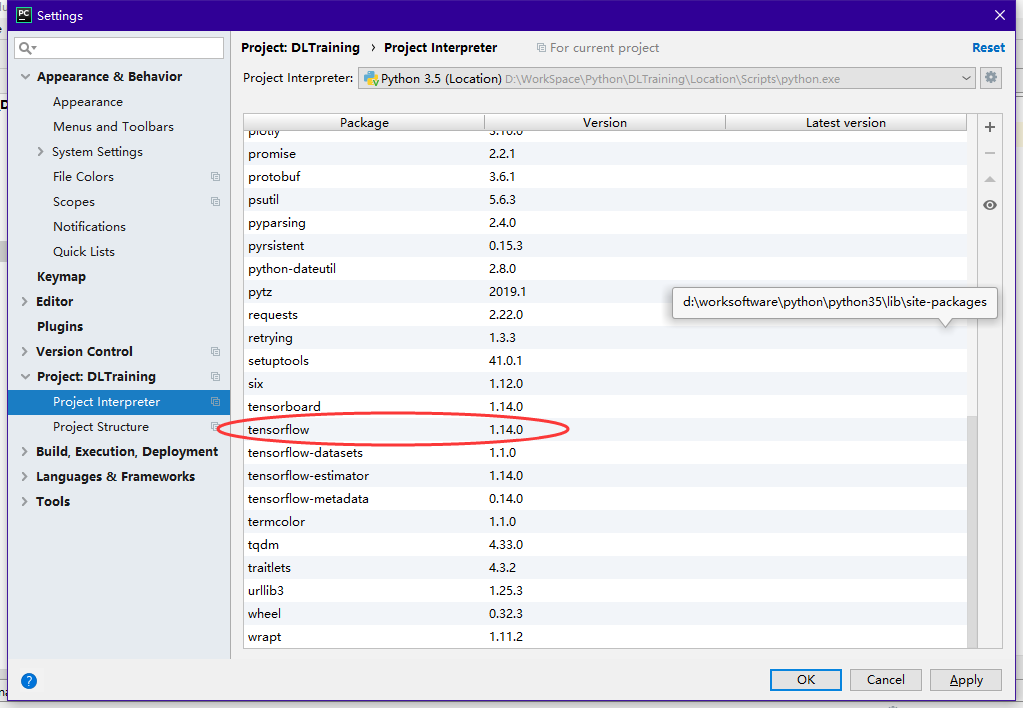Viewport: 1023px width, 708px height.
Task: Click the uninstall package minus icon
Action: pyautogui.click(x=990, y=153)
